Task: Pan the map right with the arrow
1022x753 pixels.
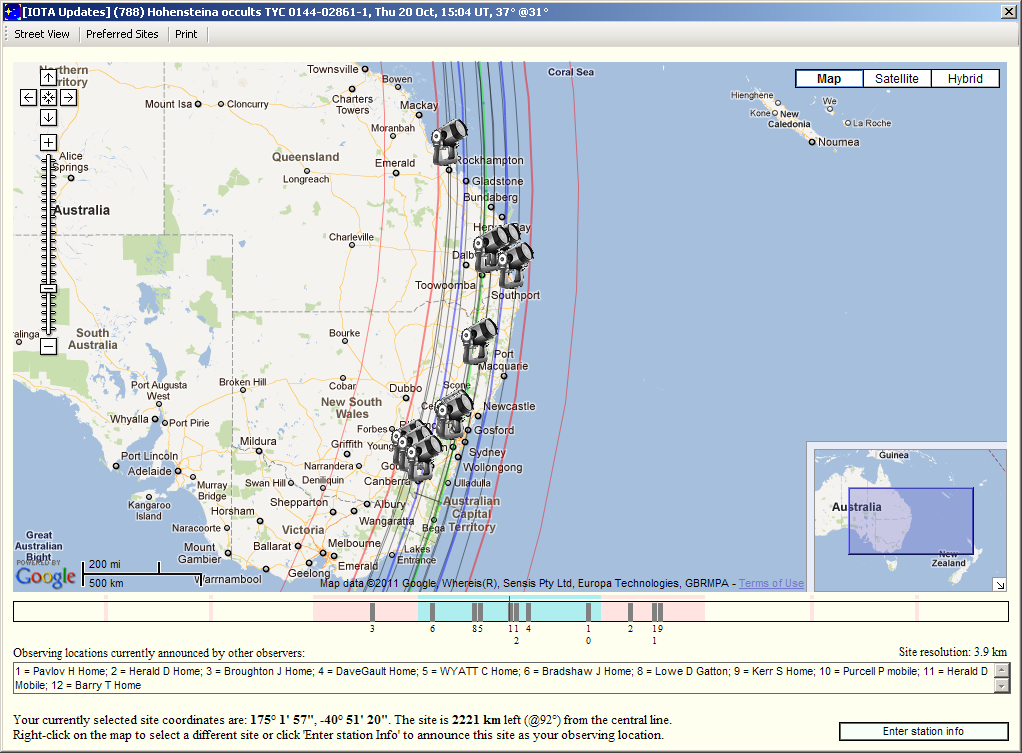Action: pos(68,97)
